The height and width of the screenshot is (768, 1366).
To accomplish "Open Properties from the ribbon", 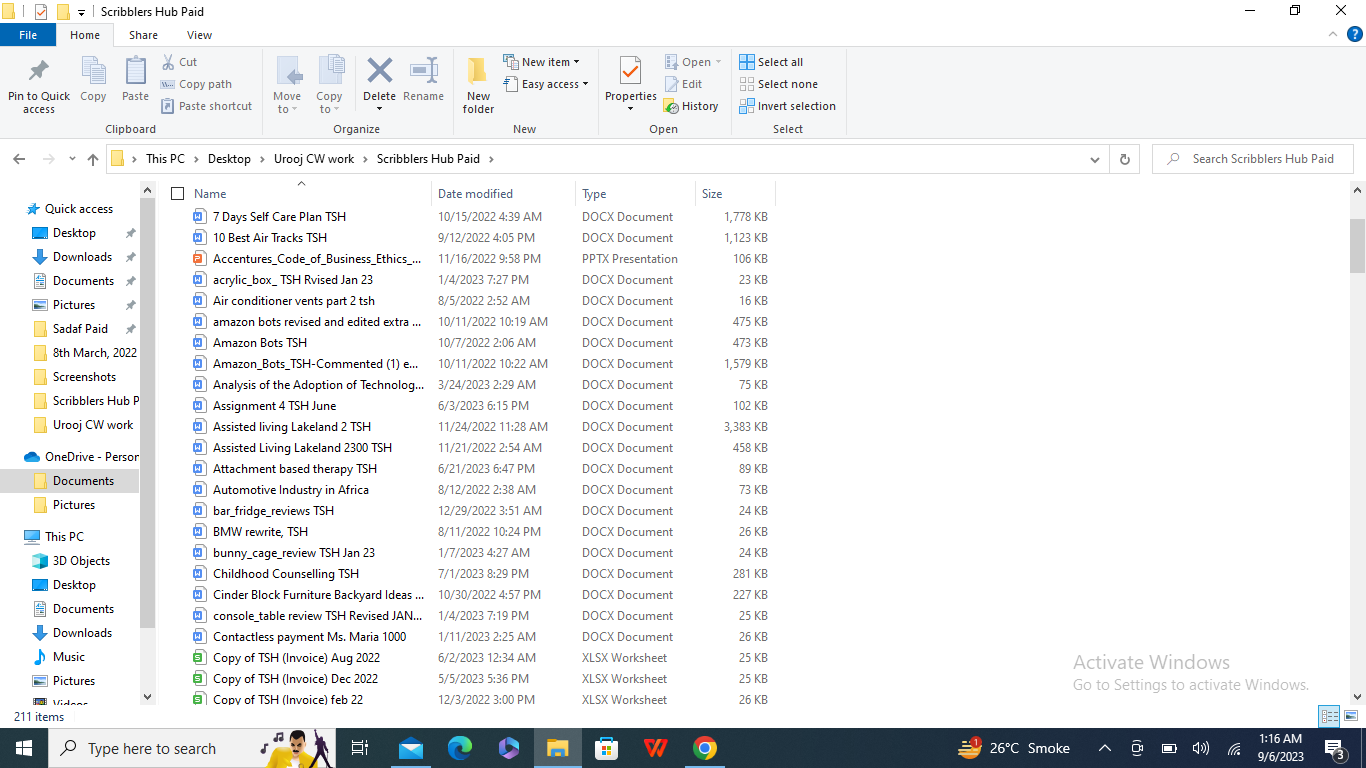I will click(630, 72).
